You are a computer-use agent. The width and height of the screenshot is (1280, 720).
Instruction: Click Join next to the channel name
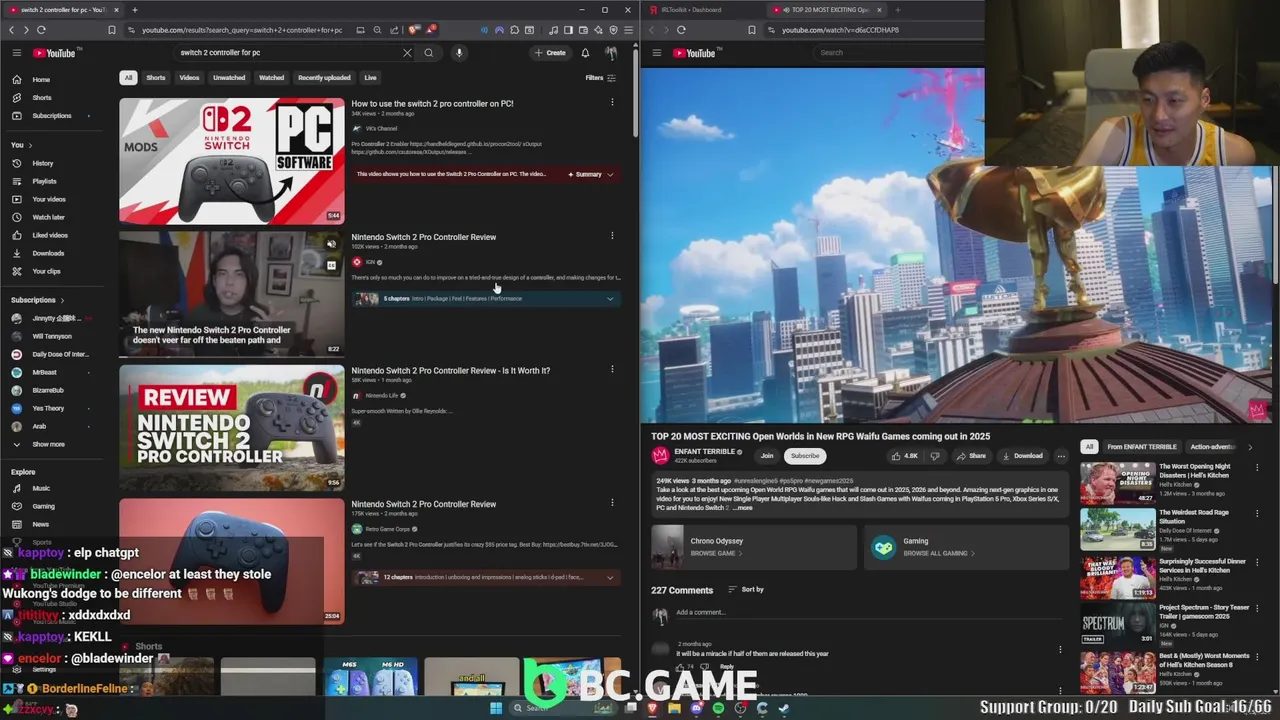click(767, 456)
